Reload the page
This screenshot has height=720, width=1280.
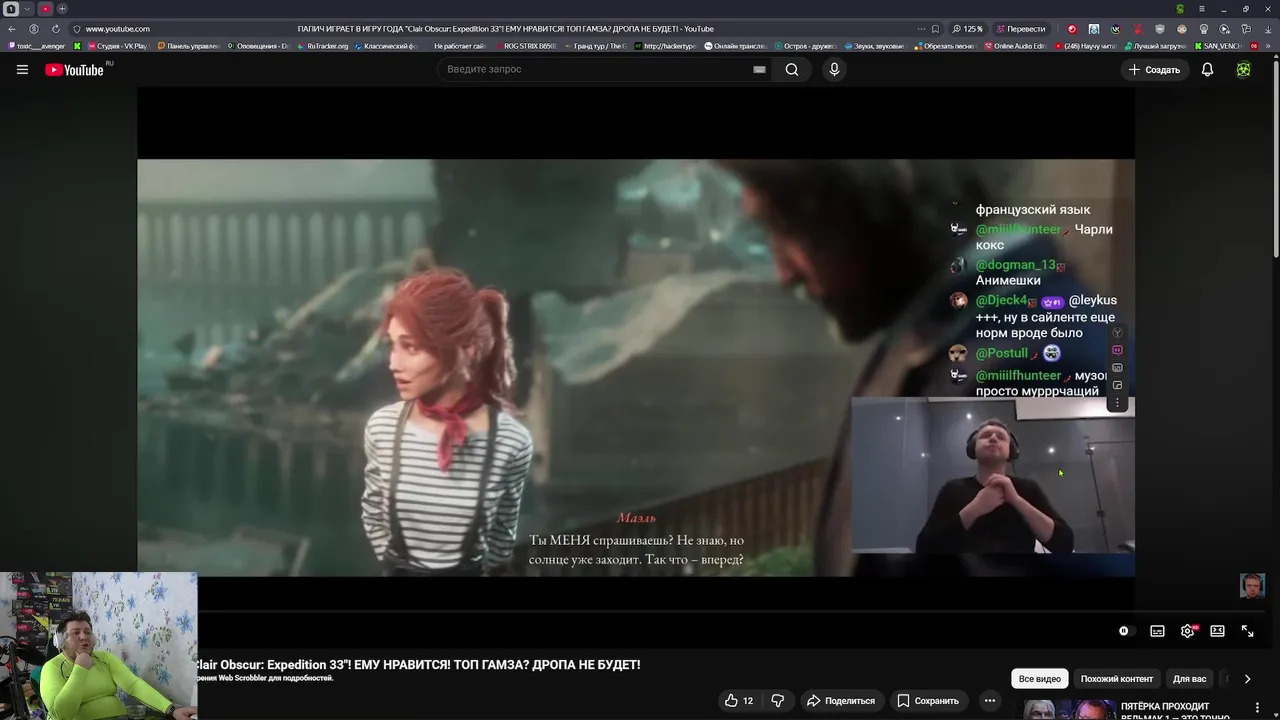click(x=55, y=29)
